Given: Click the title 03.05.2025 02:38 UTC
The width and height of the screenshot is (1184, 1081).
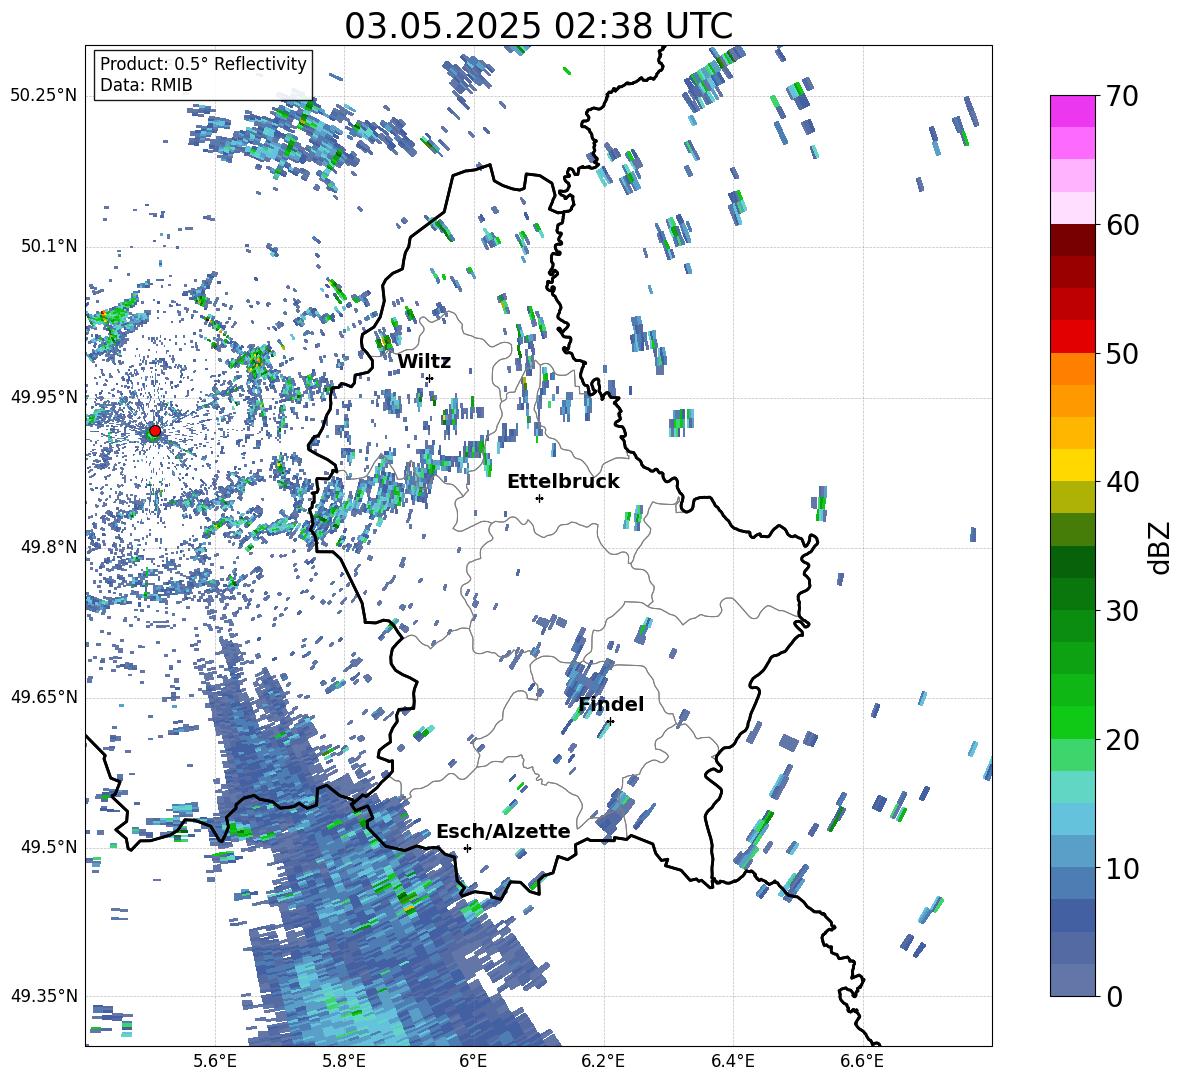Looking at the screenshot, I should point(538,26).
